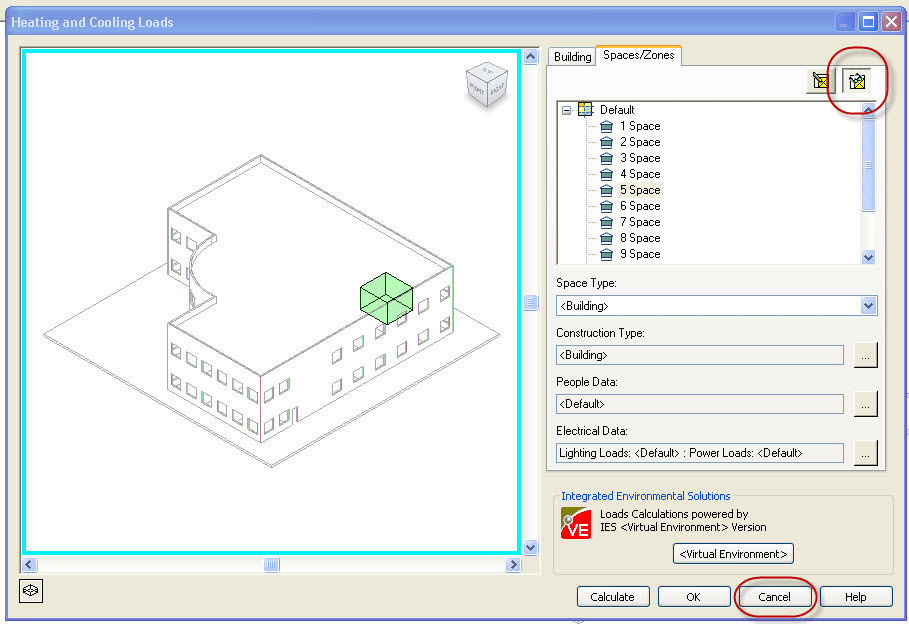This screenshot has width=909, height=624.
Task: Open the Space Type dropdown
Action: pos(868,306)
